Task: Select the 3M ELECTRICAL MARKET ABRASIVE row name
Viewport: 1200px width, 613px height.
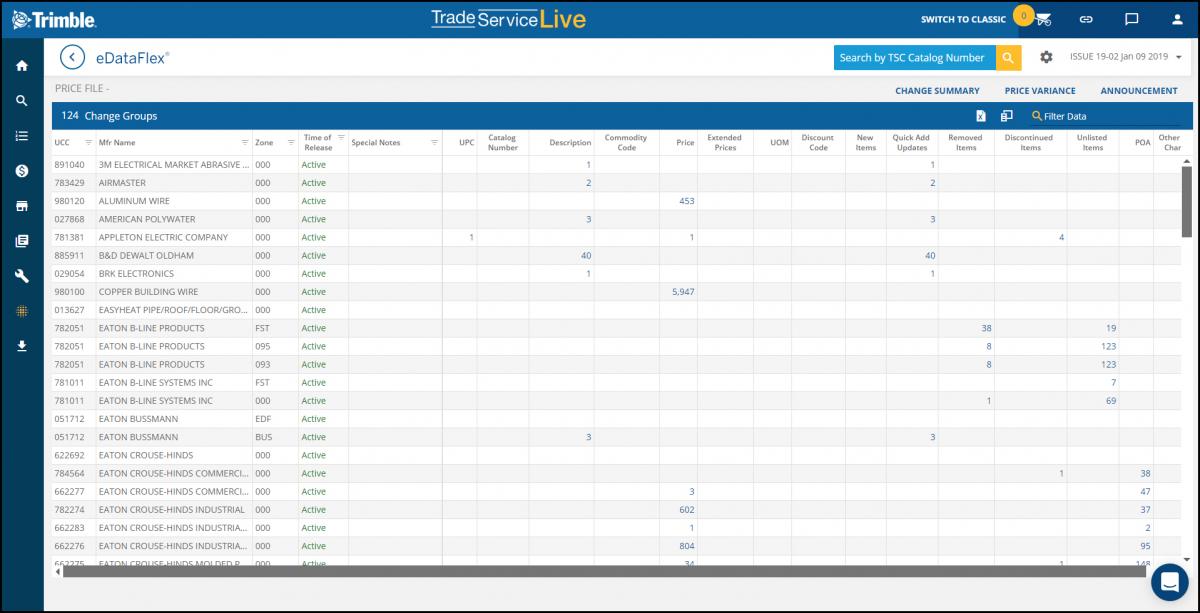Action: (x=174, y=165)
